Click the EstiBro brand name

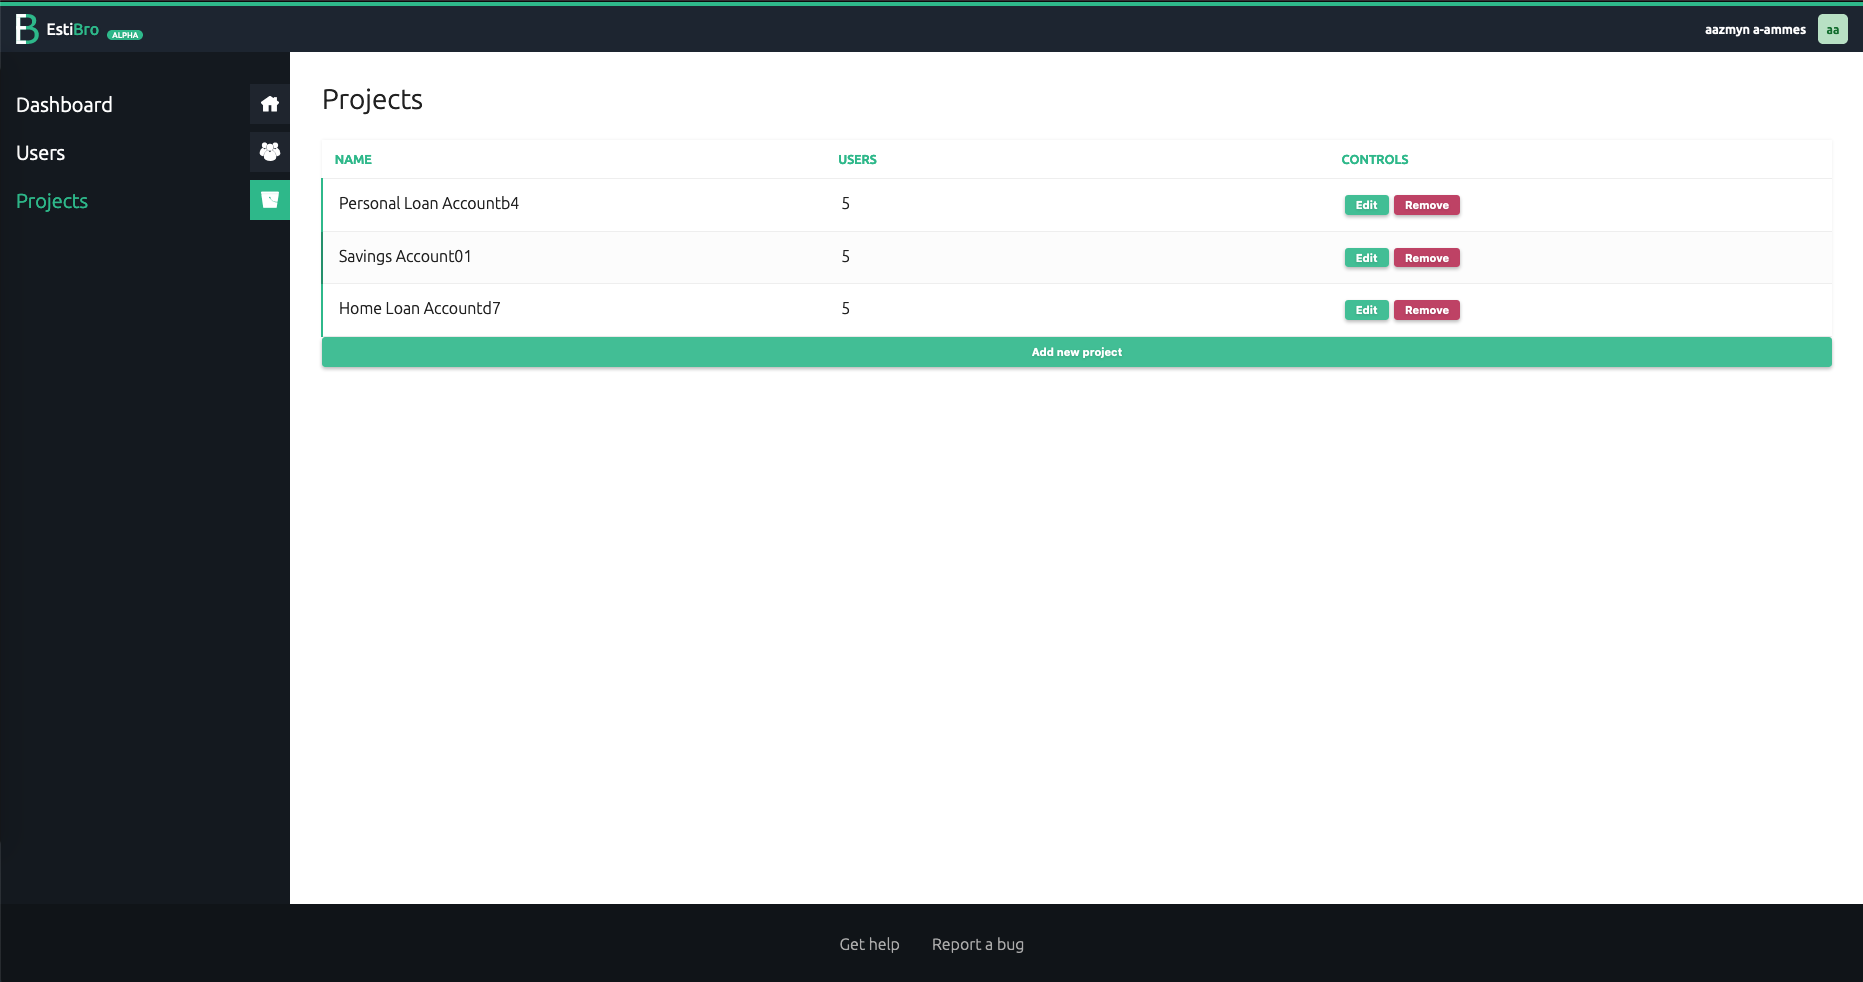coord(72,29)
